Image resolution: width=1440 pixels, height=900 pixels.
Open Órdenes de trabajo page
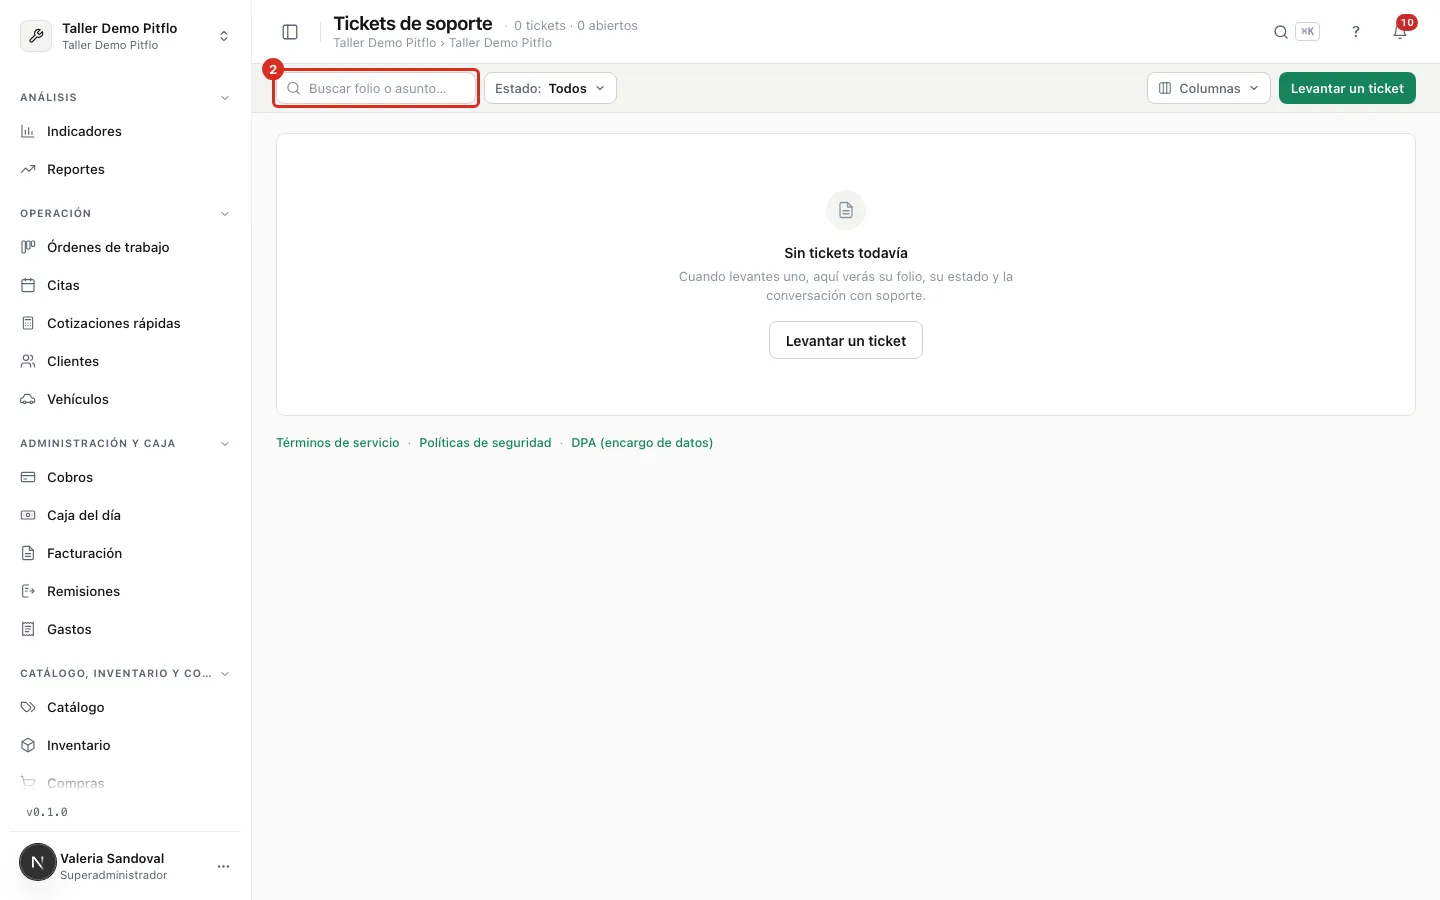[108, 247]
